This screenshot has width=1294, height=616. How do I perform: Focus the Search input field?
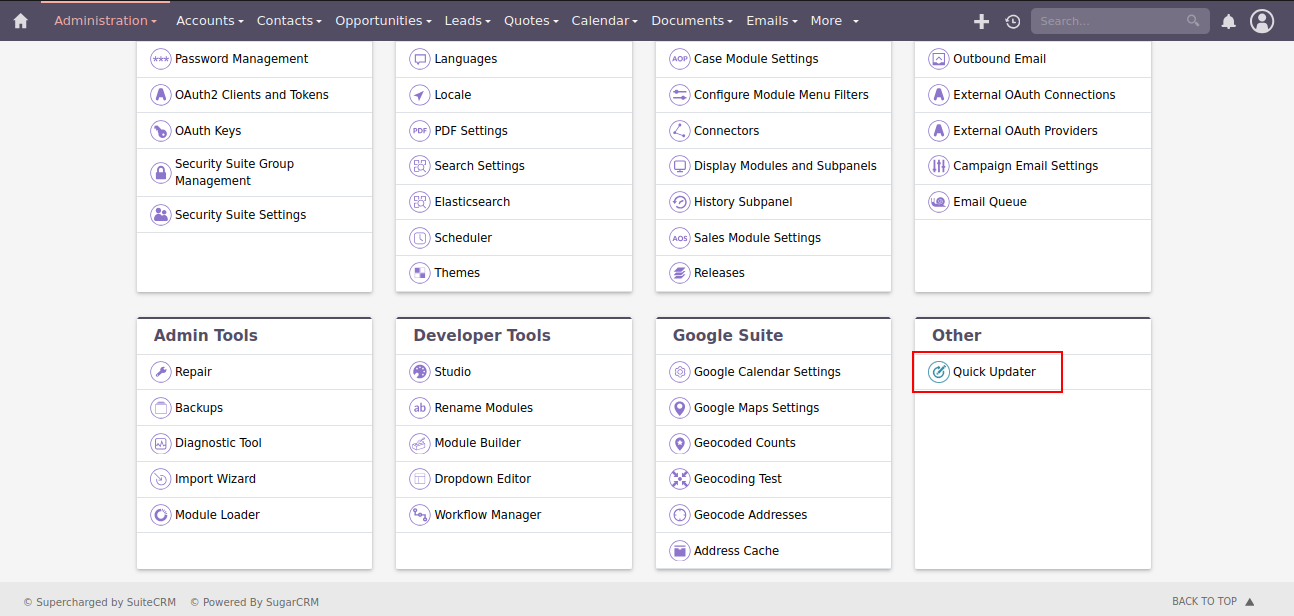1119,21
